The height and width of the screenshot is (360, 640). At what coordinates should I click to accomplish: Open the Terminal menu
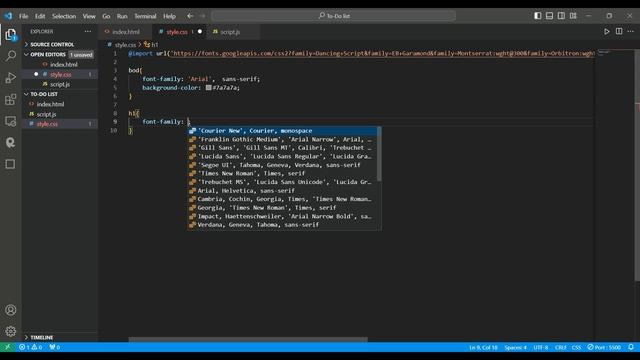[x=145, y=16]
